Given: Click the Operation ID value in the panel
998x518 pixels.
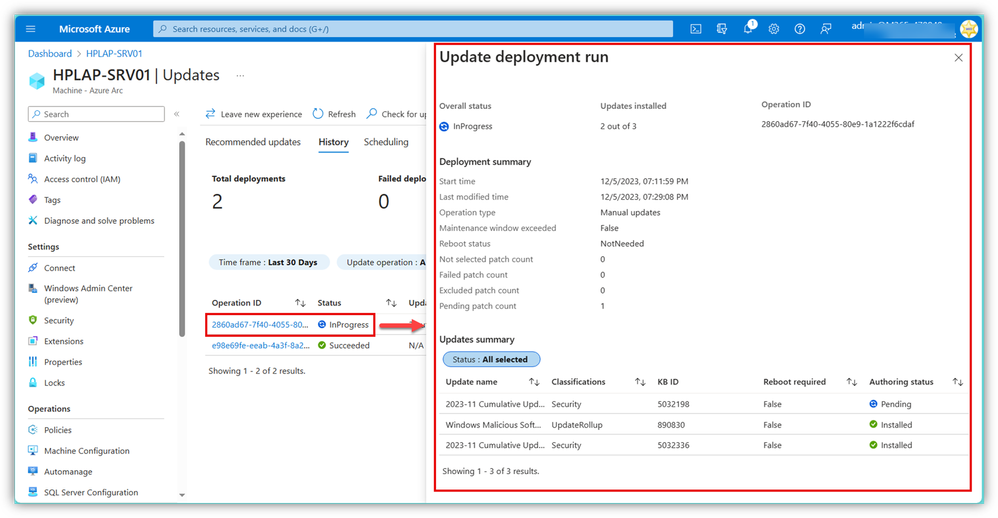Looking at the screenshot, I should (838, 124).
